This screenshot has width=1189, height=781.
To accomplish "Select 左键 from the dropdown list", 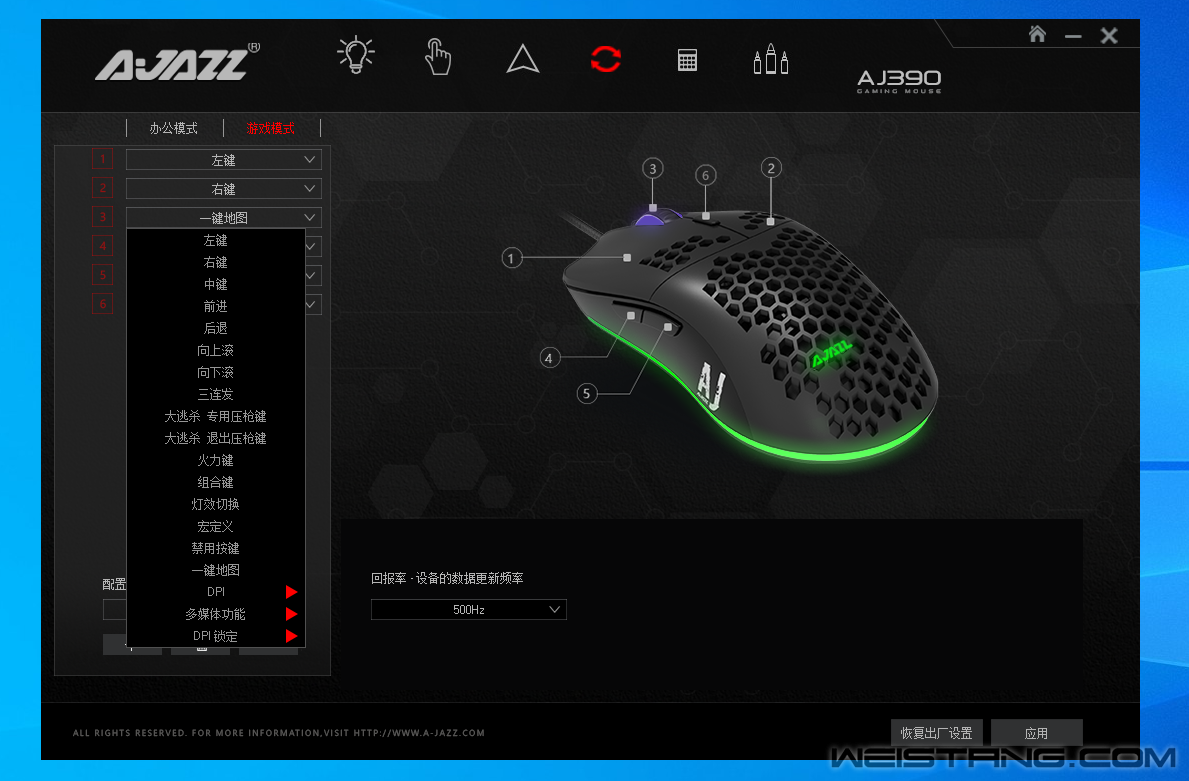I will point(215,240).
